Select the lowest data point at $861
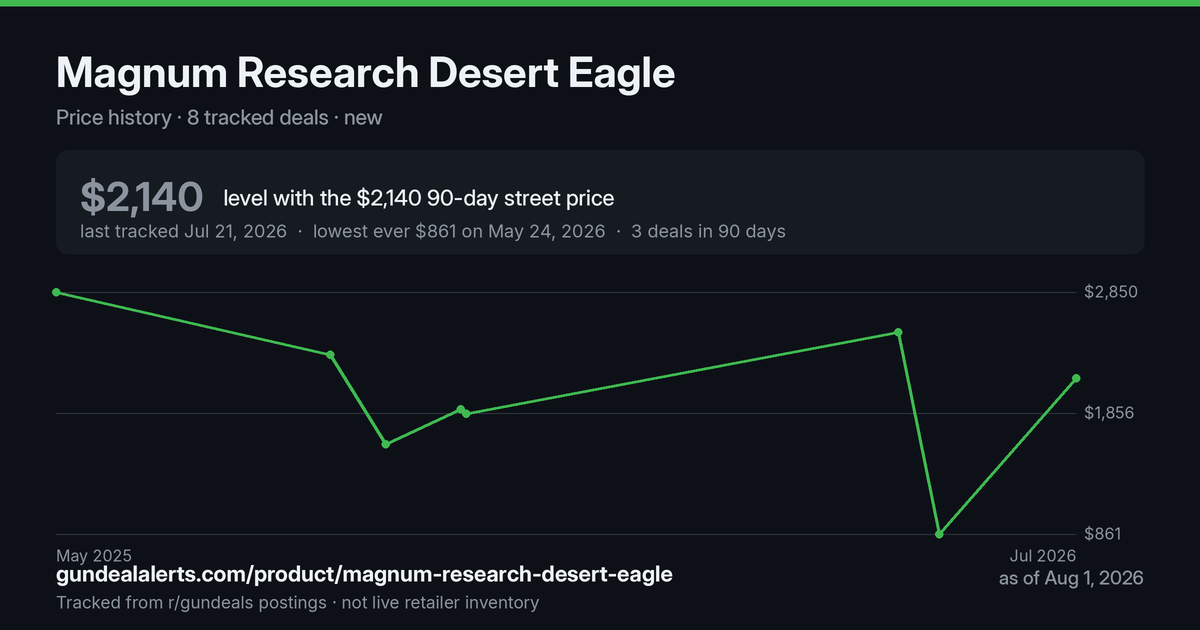The width and height of the screenshot is (1200, 630). [939, 534]
